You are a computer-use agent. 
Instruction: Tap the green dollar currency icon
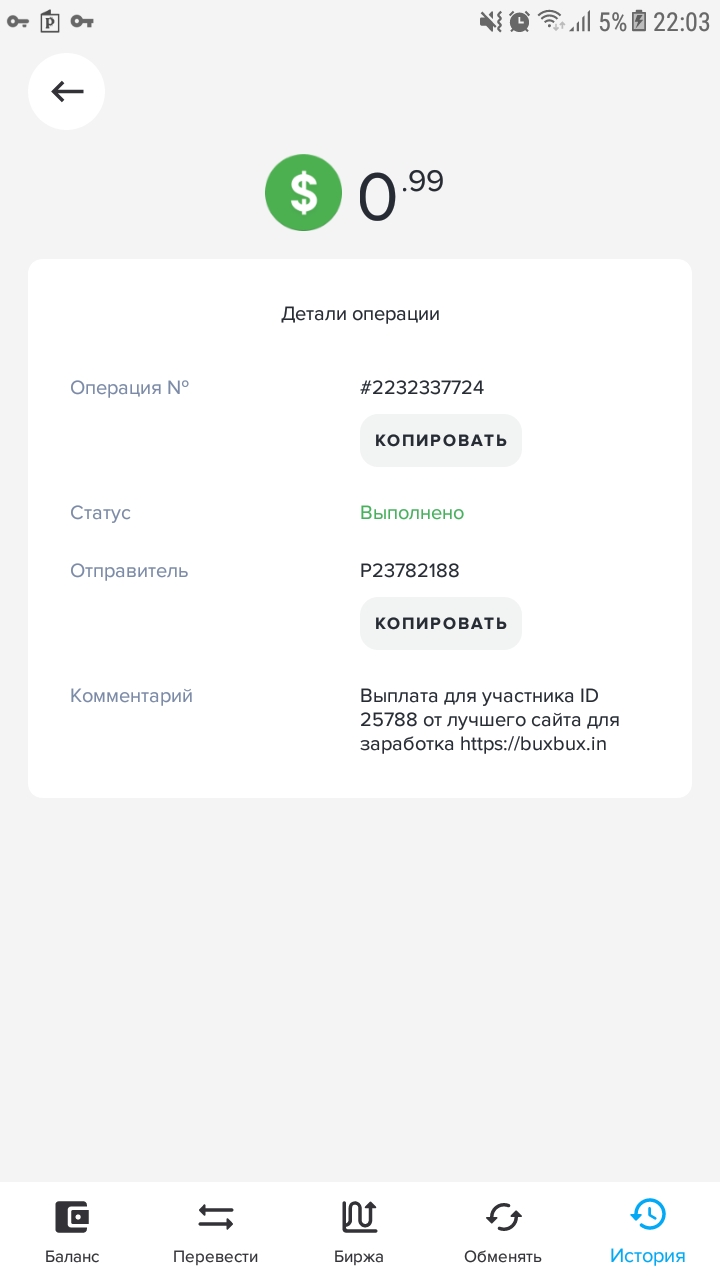coord(303,193)
